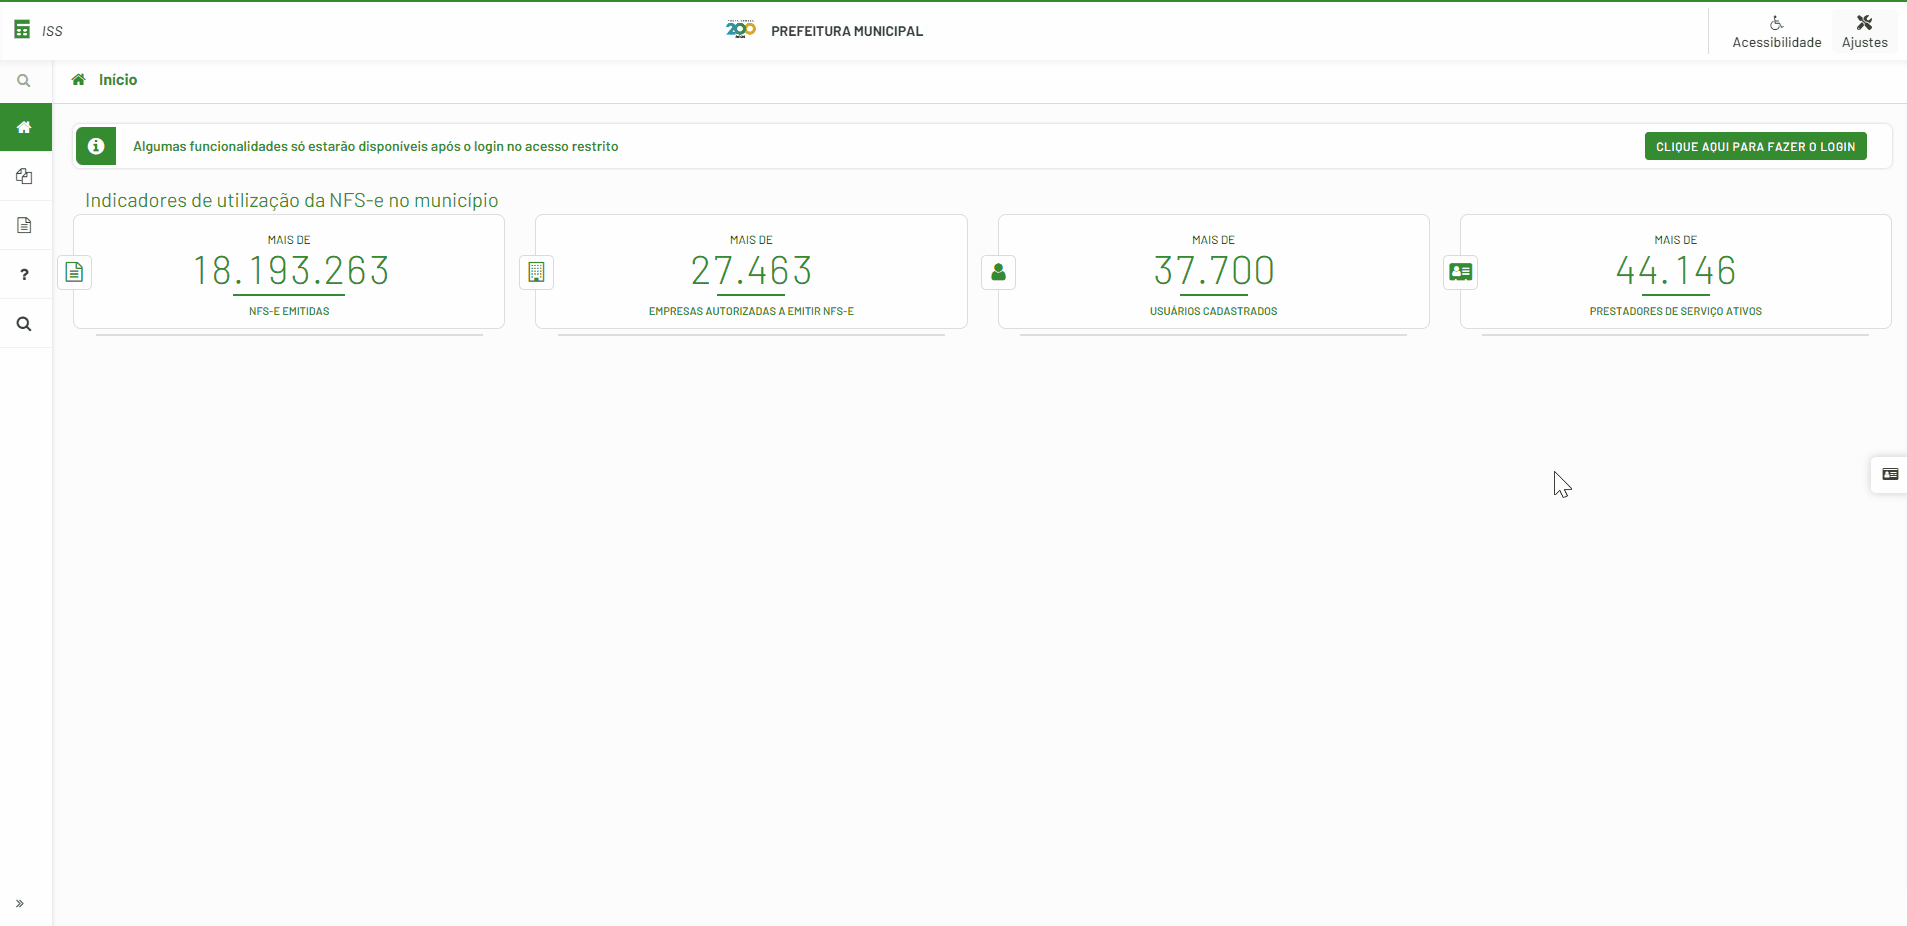Click the person icon on USUÁRIOS CADASTRADOS card
The width and height of the screenshot is (1907, 926).
pos(998,272)
